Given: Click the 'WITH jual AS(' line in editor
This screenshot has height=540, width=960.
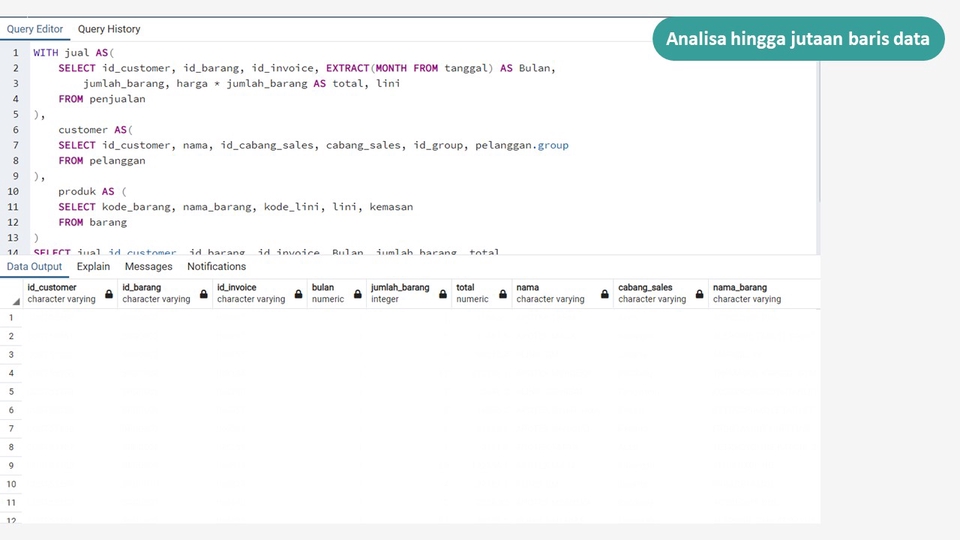Looking at the screenshot, I should (x=73, y=53).
